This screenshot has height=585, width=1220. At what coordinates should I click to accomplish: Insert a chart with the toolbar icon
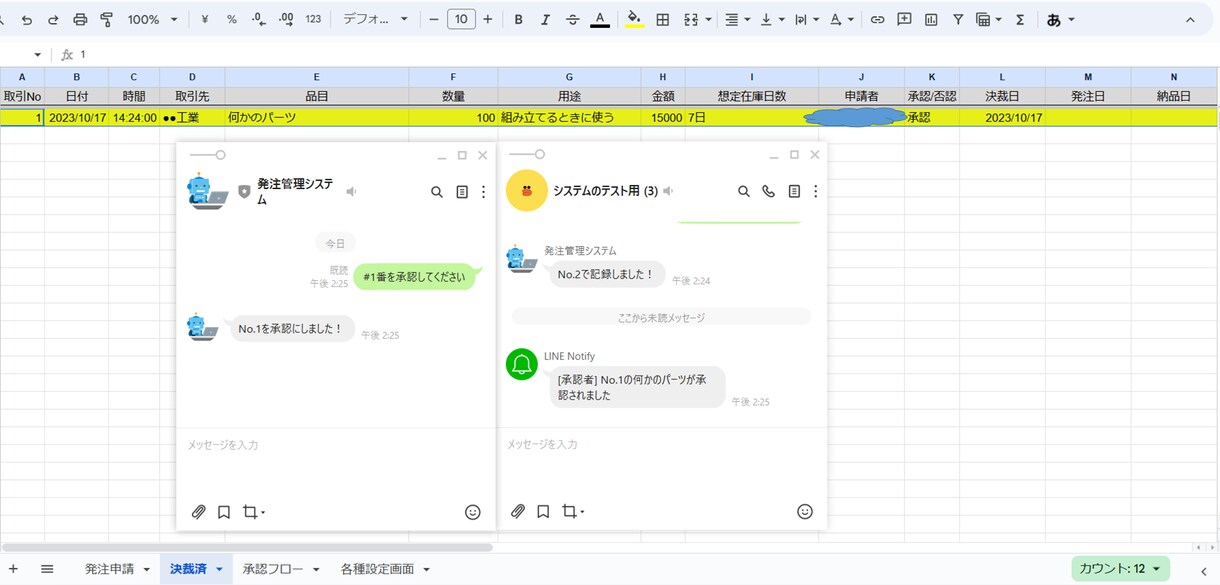[931, 20]
